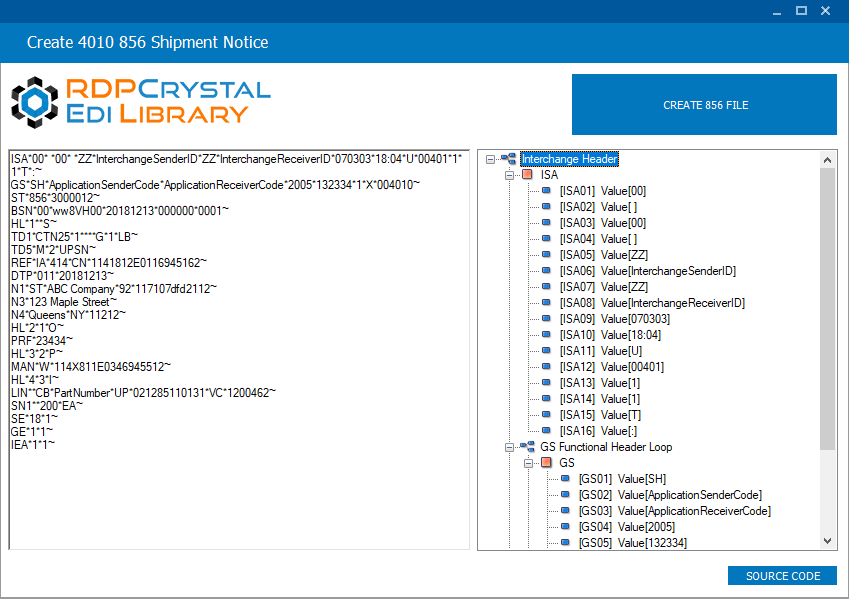Select [ISA06] Value[InterchangeSenderID] row
The height and width of the screenshot is (600, 849).
click(648, 271)
